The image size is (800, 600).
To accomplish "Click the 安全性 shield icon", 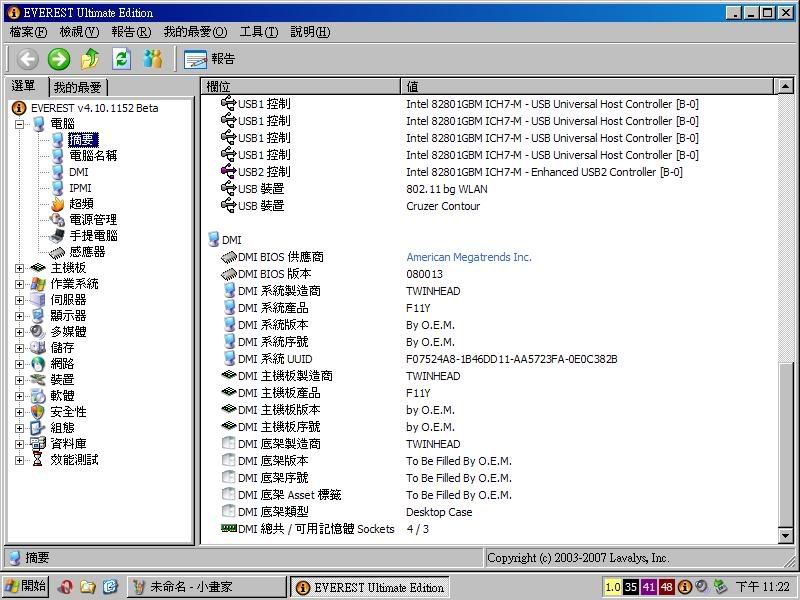I will (x=38, y=412).
